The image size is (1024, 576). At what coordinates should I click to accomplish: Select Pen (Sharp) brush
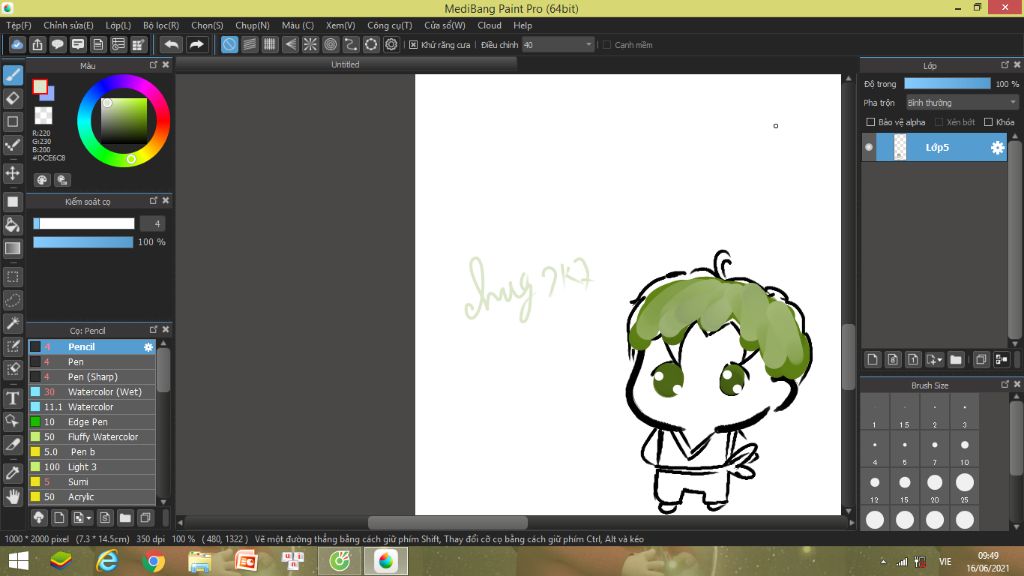tap(91, 377)
